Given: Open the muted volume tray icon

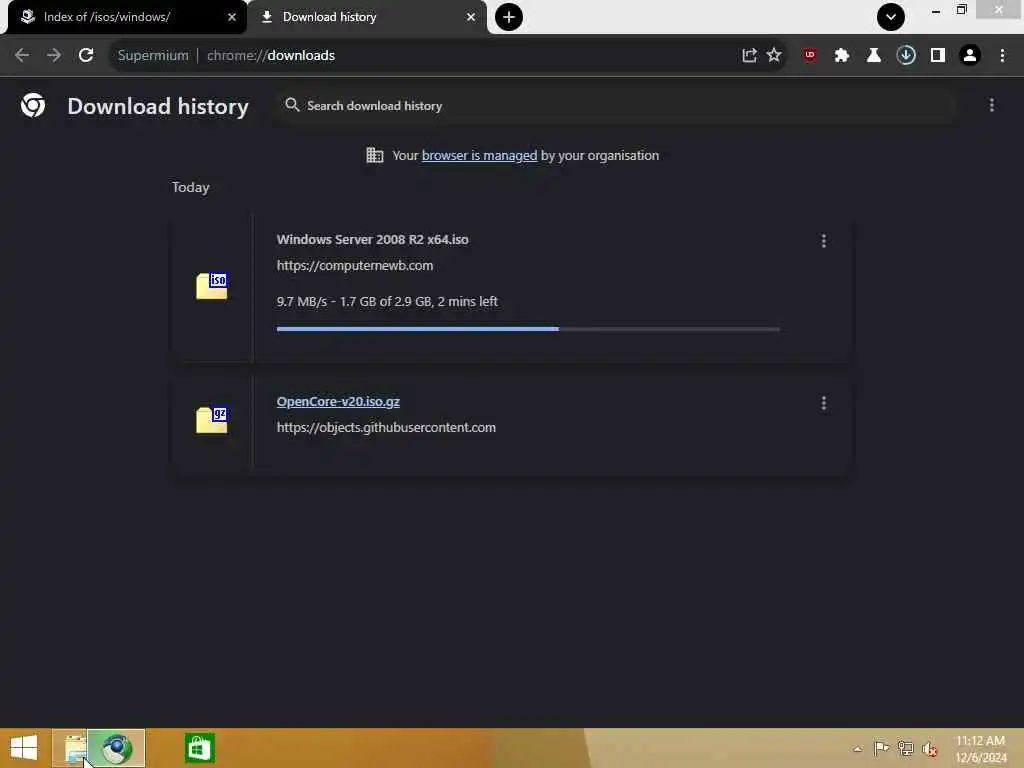Looking at the screenshot, I should pyautogui.click(x=929, y=749).
